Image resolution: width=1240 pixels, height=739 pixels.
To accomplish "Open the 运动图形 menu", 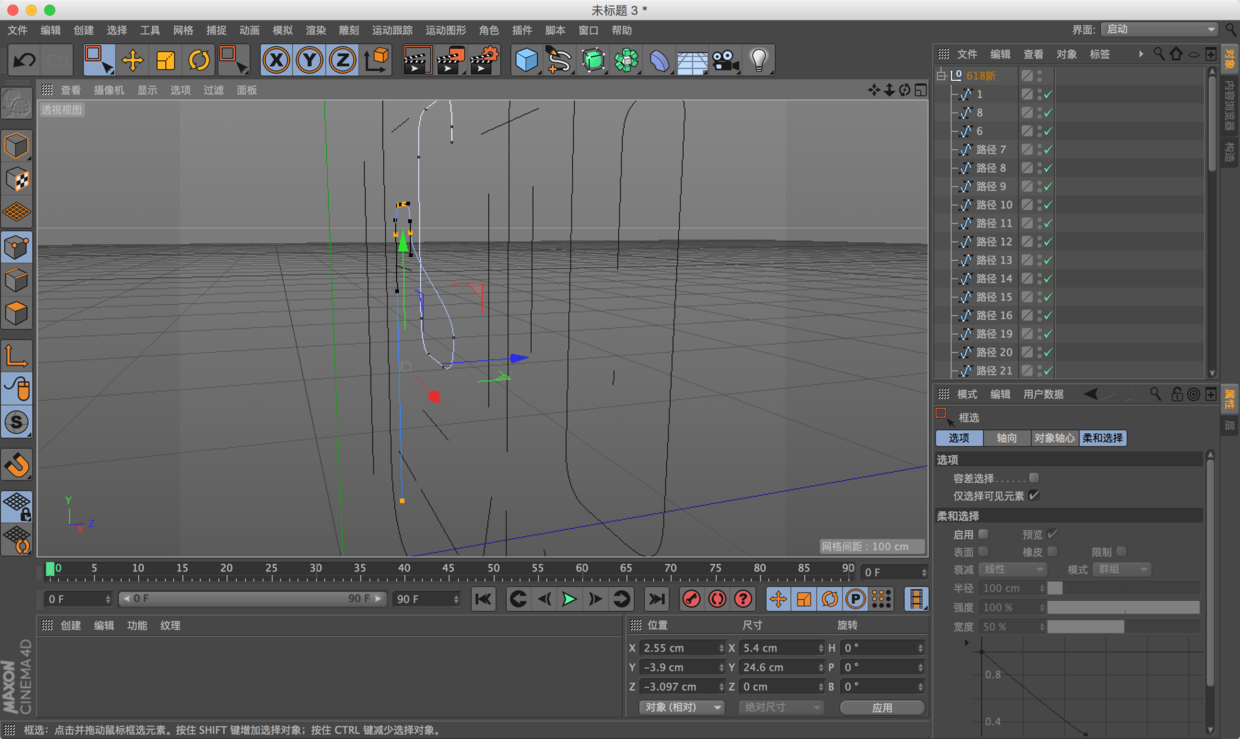I will click(445, 30).
